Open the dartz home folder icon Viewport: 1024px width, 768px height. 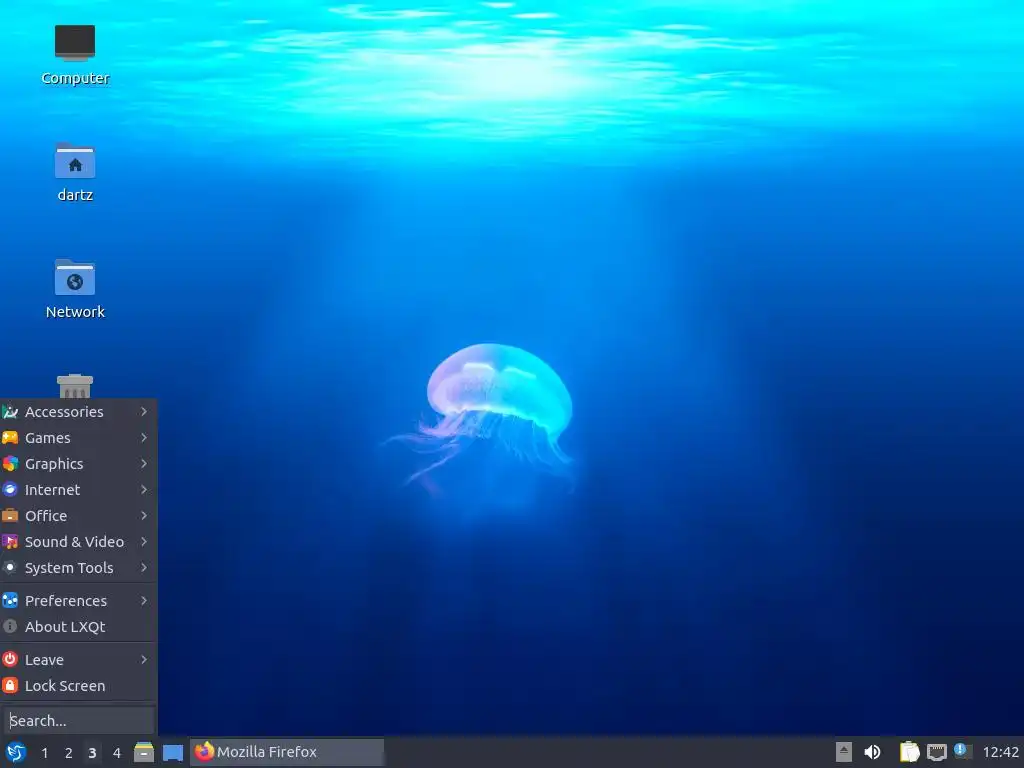[x=74, y=160]
